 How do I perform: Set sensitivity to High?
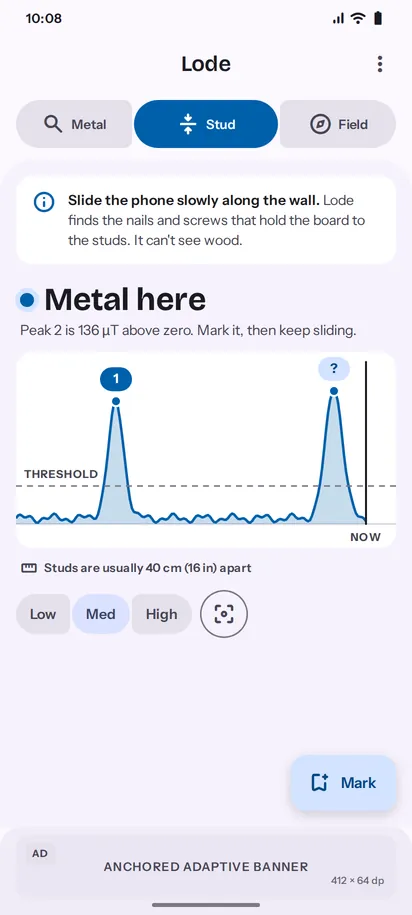[x=162, y=614]
